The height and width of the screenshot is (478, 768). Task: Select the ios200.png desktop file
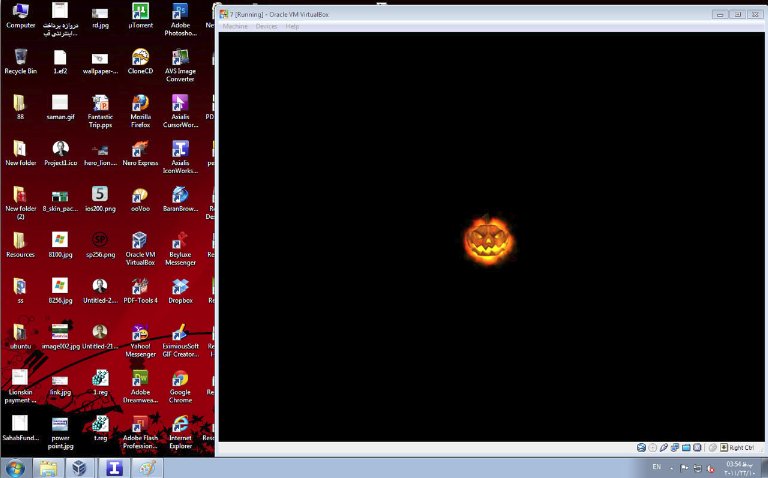point(100,199)
